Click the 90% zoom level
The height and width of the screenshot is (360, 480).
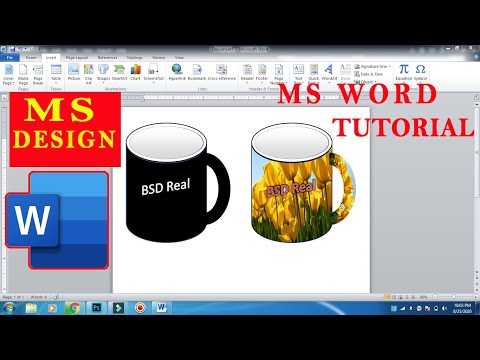tap(423, 297)
